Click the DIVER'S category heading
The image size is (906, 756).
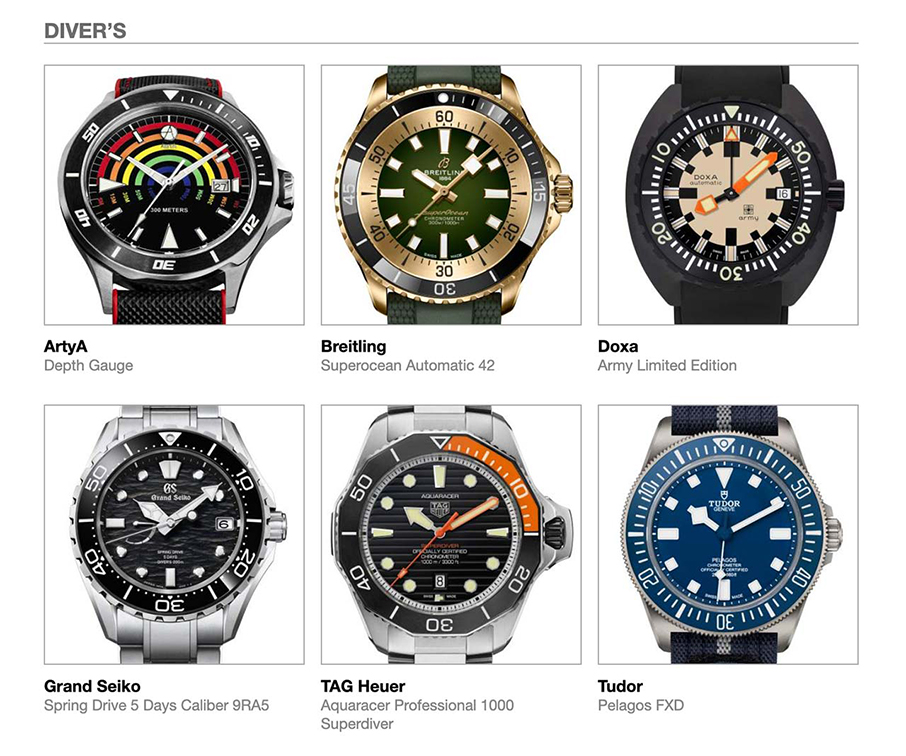[x=85, y=31]
